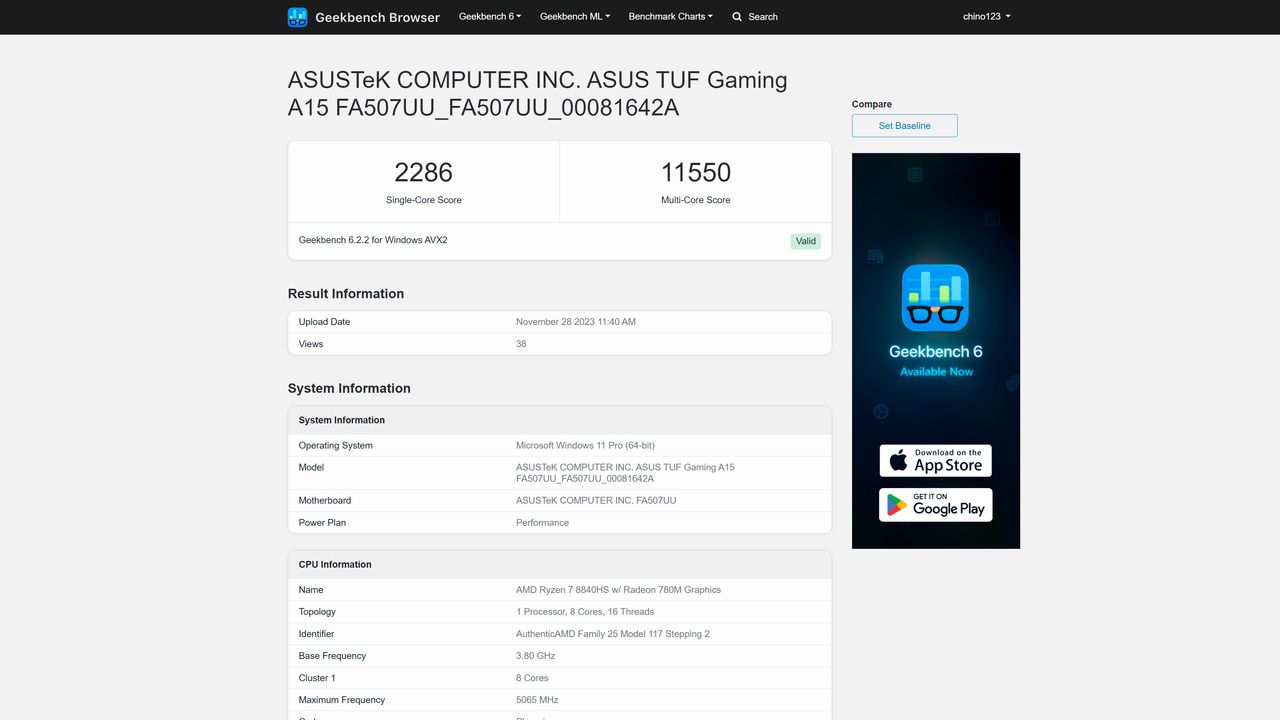
Task: Click the AuthenticAMD Family 25 identifier value
Action: pos(613,634)
